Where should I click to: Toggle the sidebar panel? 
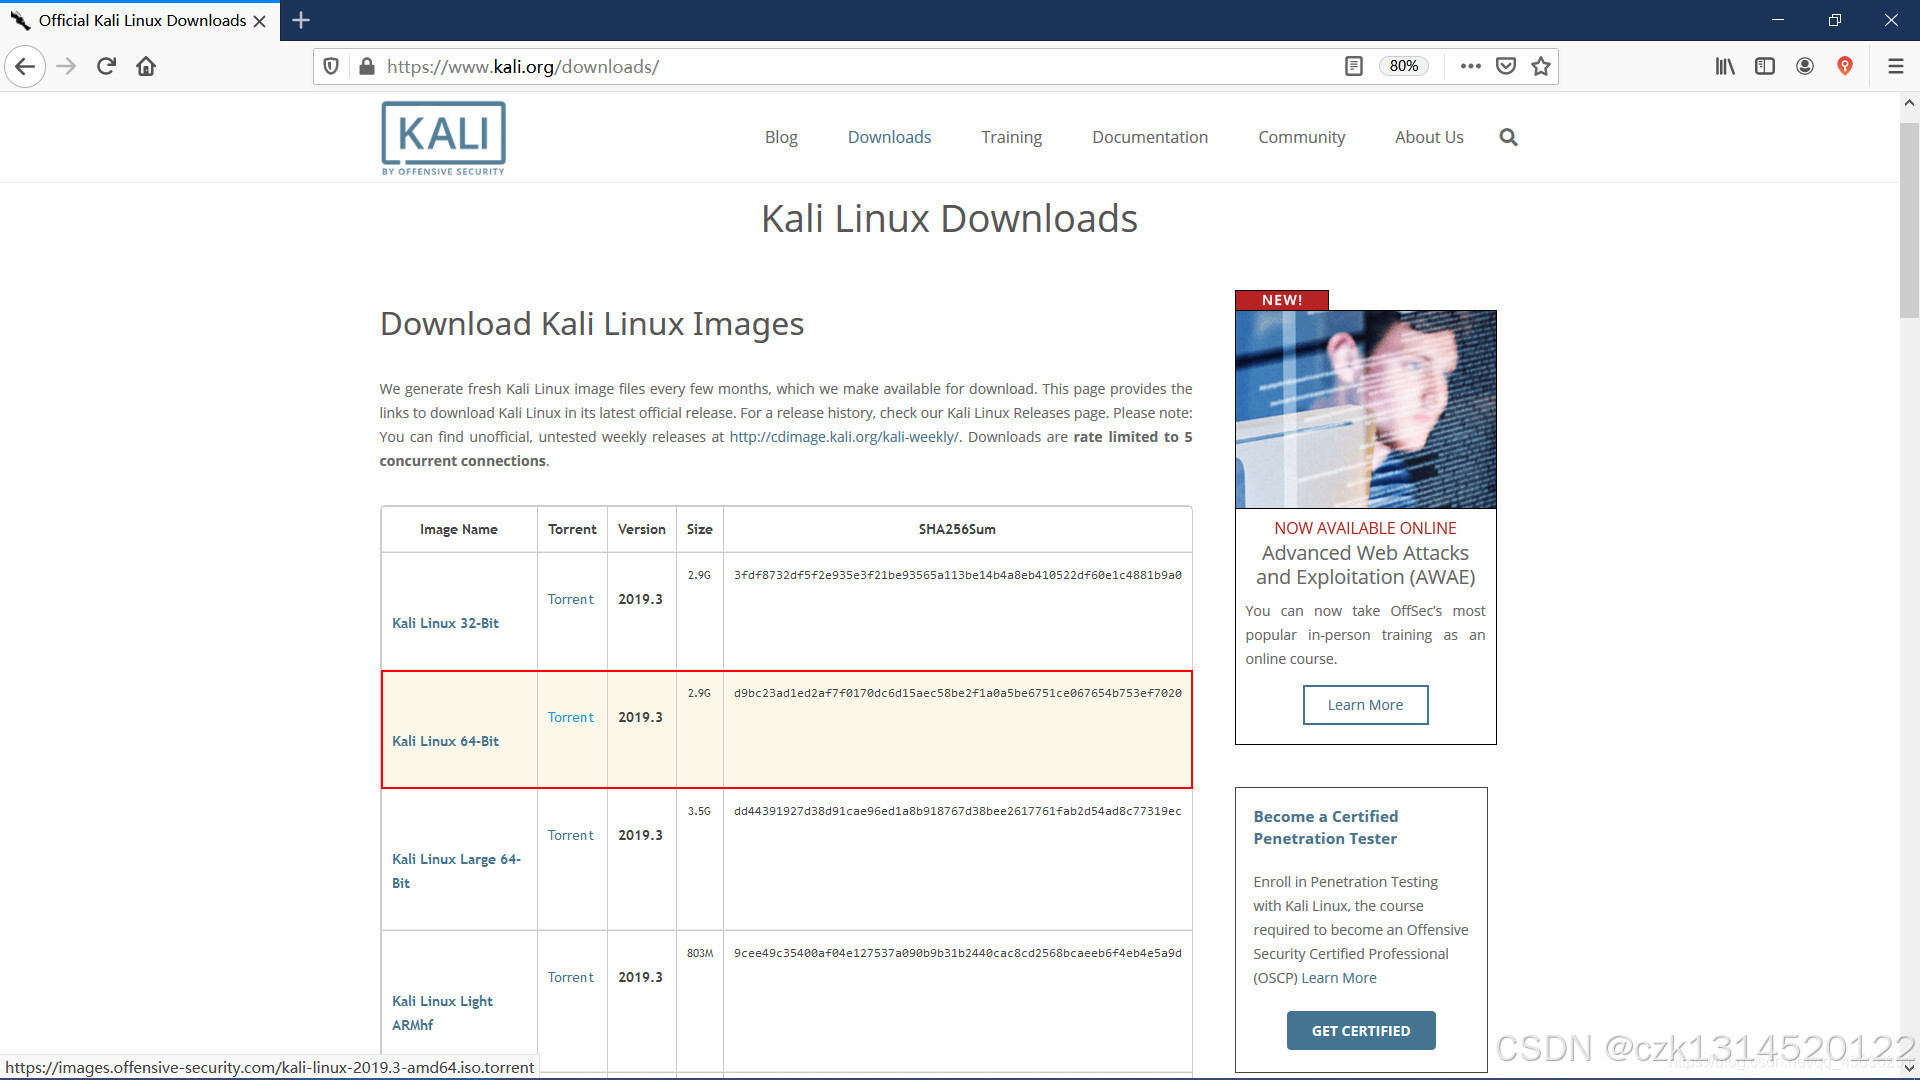1764,66
